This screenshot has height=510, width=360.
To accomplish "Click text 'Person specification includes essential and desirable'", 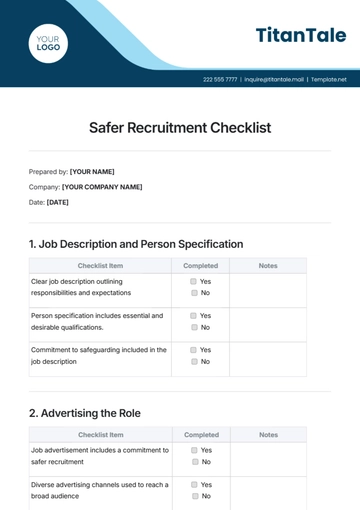I will tap(97, 321).
